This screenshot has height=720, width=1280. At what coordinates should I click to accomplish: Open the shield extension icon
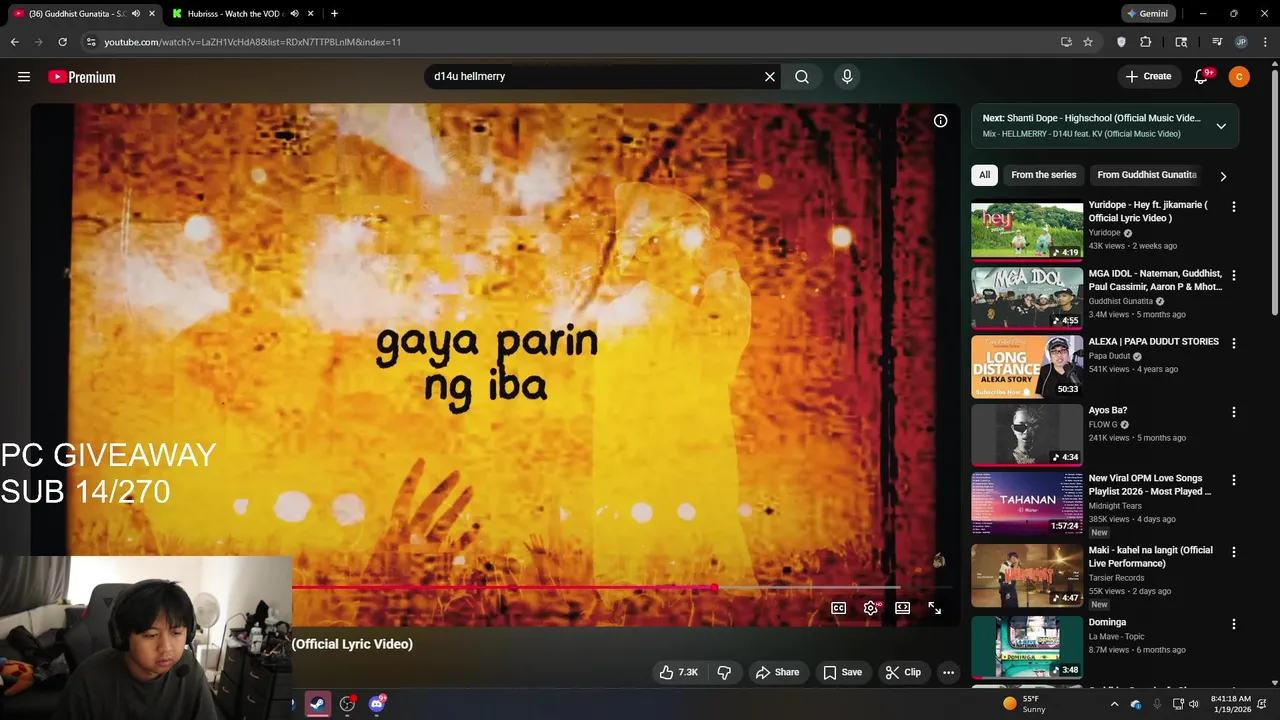(x=1121, y=42)
